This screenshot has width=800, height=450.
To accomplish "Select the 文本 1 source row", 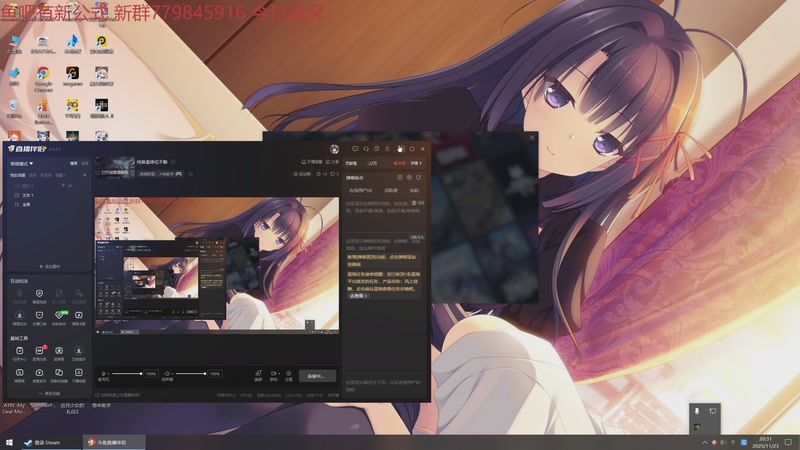I will (48, 195).
